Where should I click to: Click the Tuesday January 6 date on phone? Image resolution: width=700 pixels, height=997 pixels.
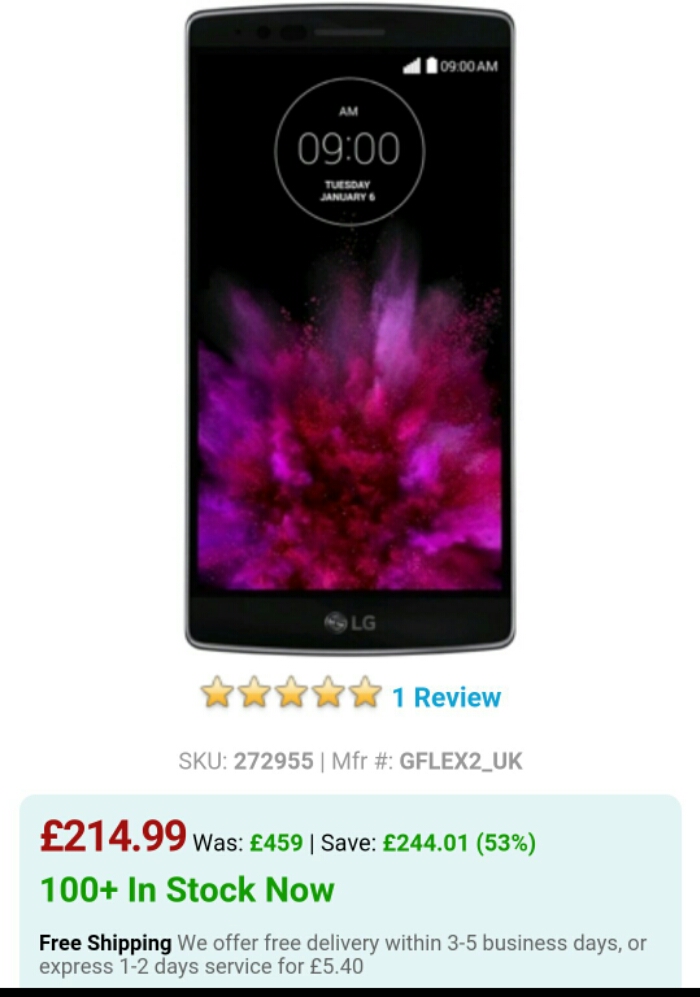coord(348,191)
